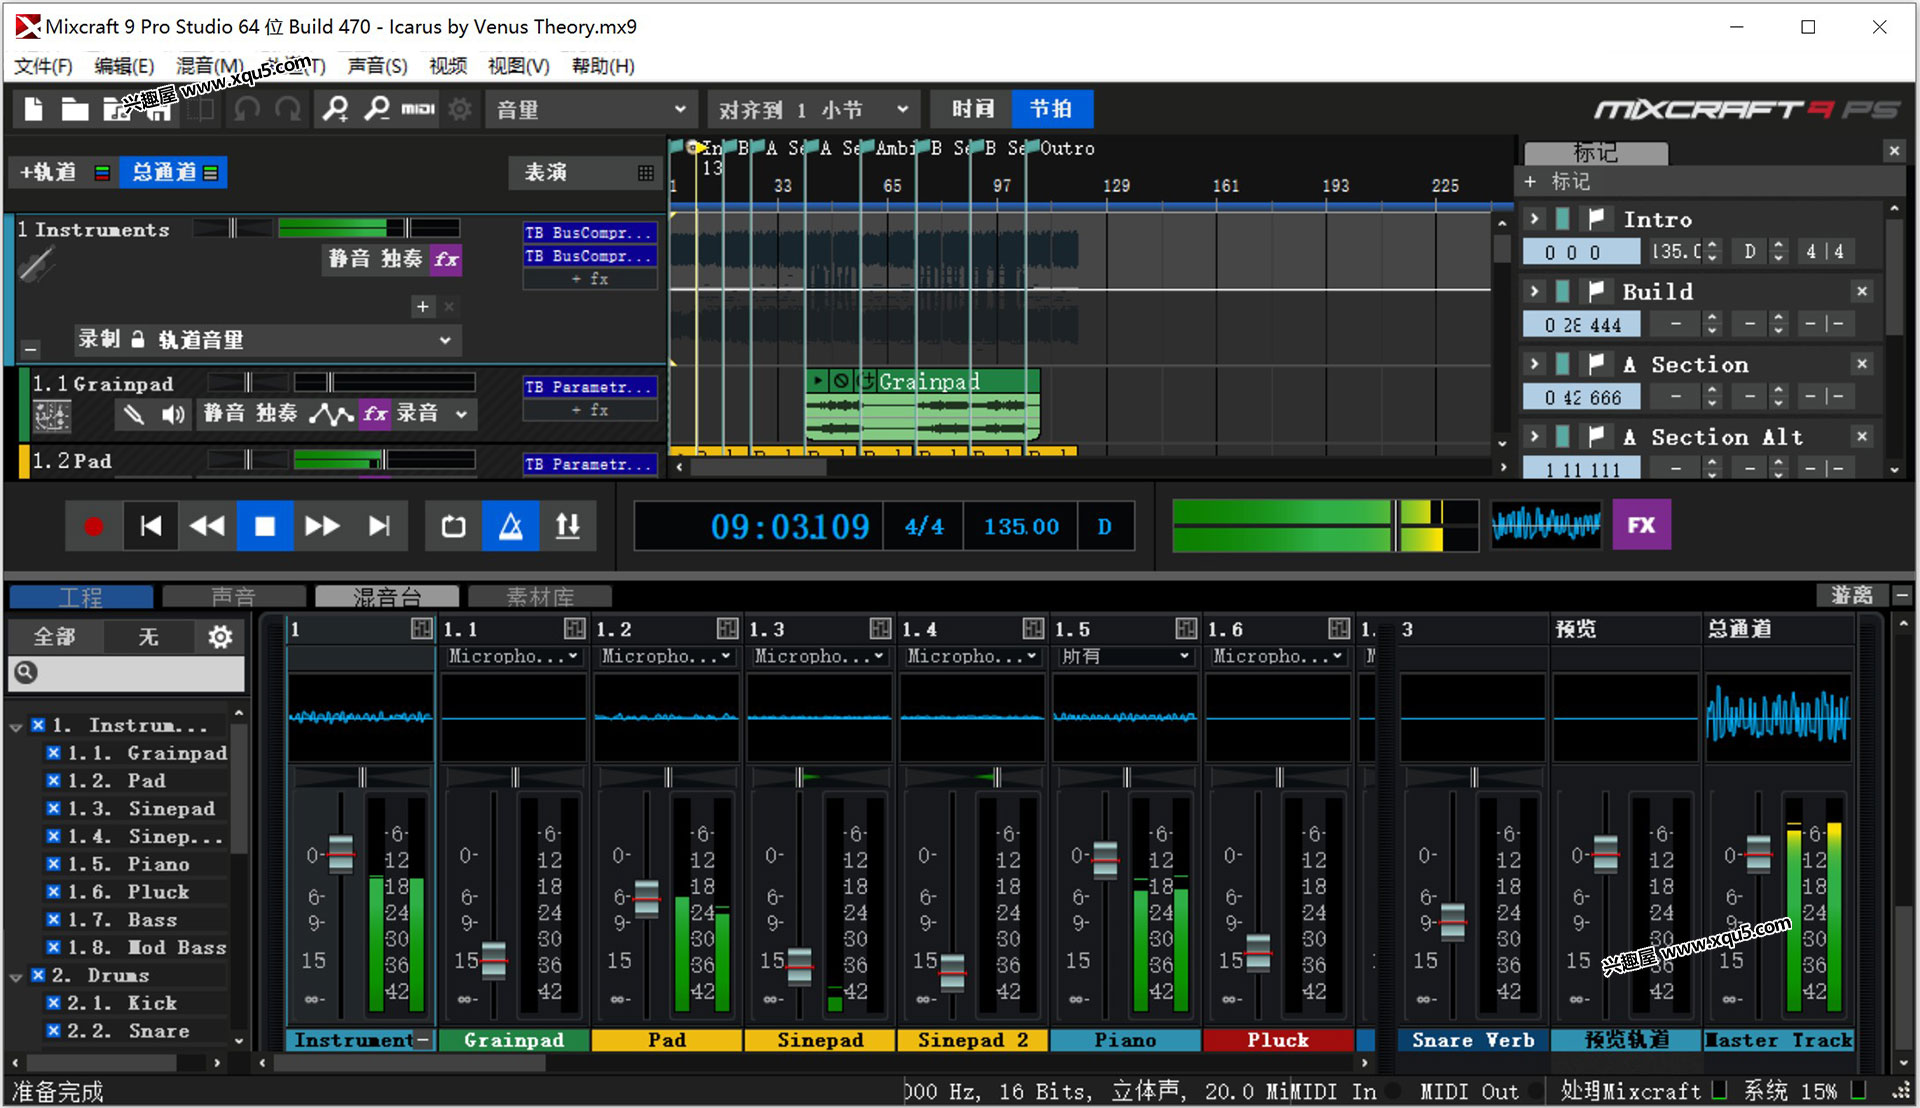Solo the Instruments track (独奏)
This screenshot has width=1920, height=1108.
pyautogui.click(x=401, y=260)
